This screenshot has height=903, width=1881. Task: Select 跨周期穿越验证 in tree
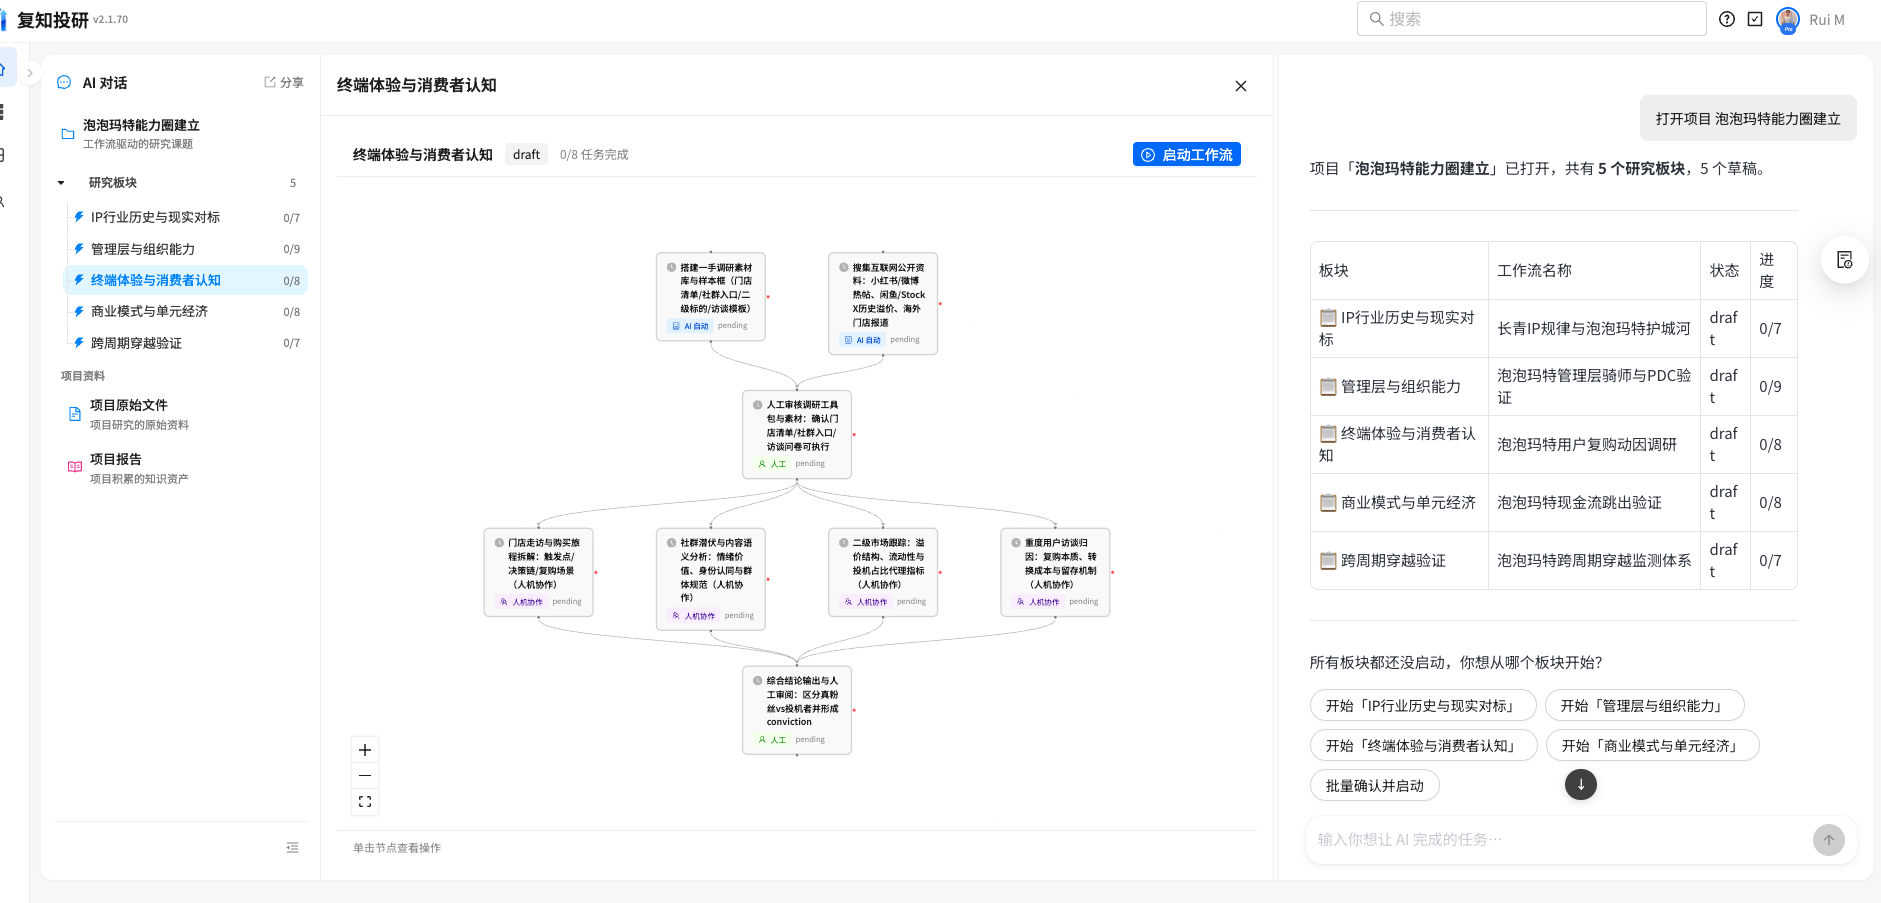(186, 343)
